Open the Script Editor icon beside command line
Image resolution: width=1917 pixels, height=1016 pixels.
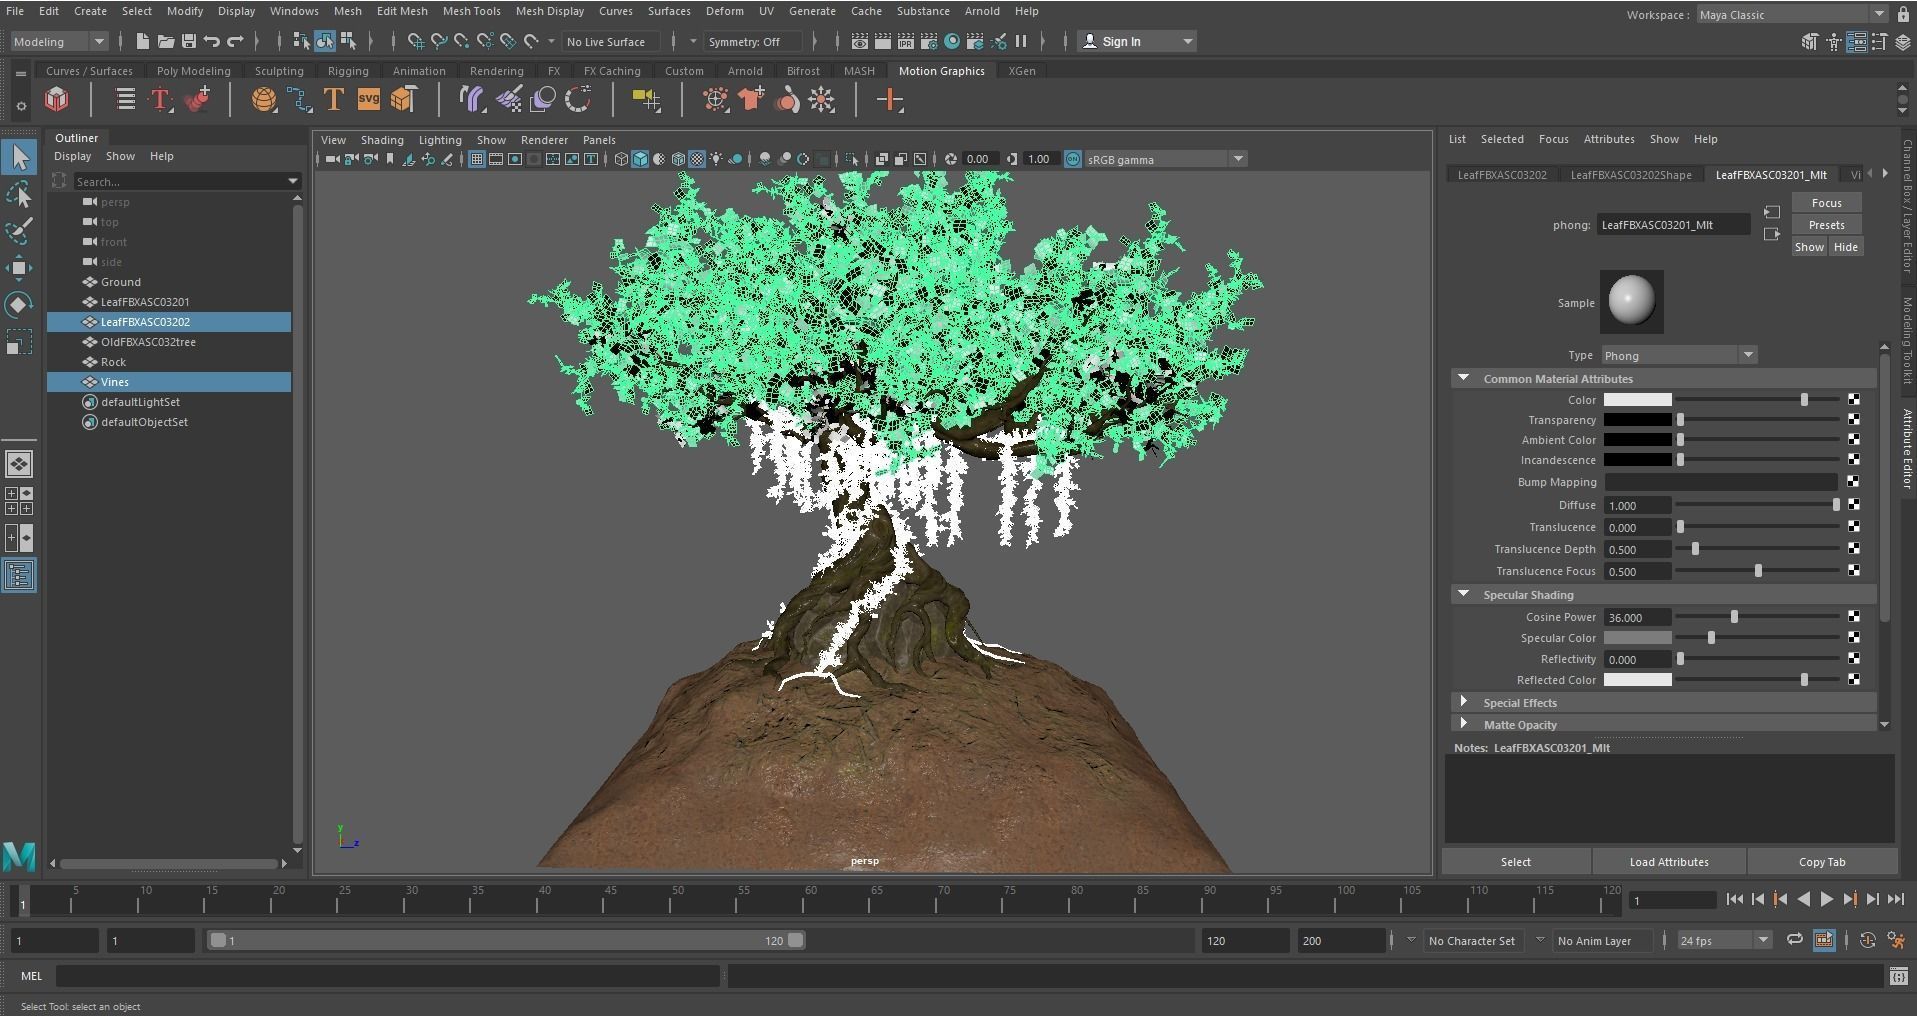pyautogui.click(x=1898, y=976)
